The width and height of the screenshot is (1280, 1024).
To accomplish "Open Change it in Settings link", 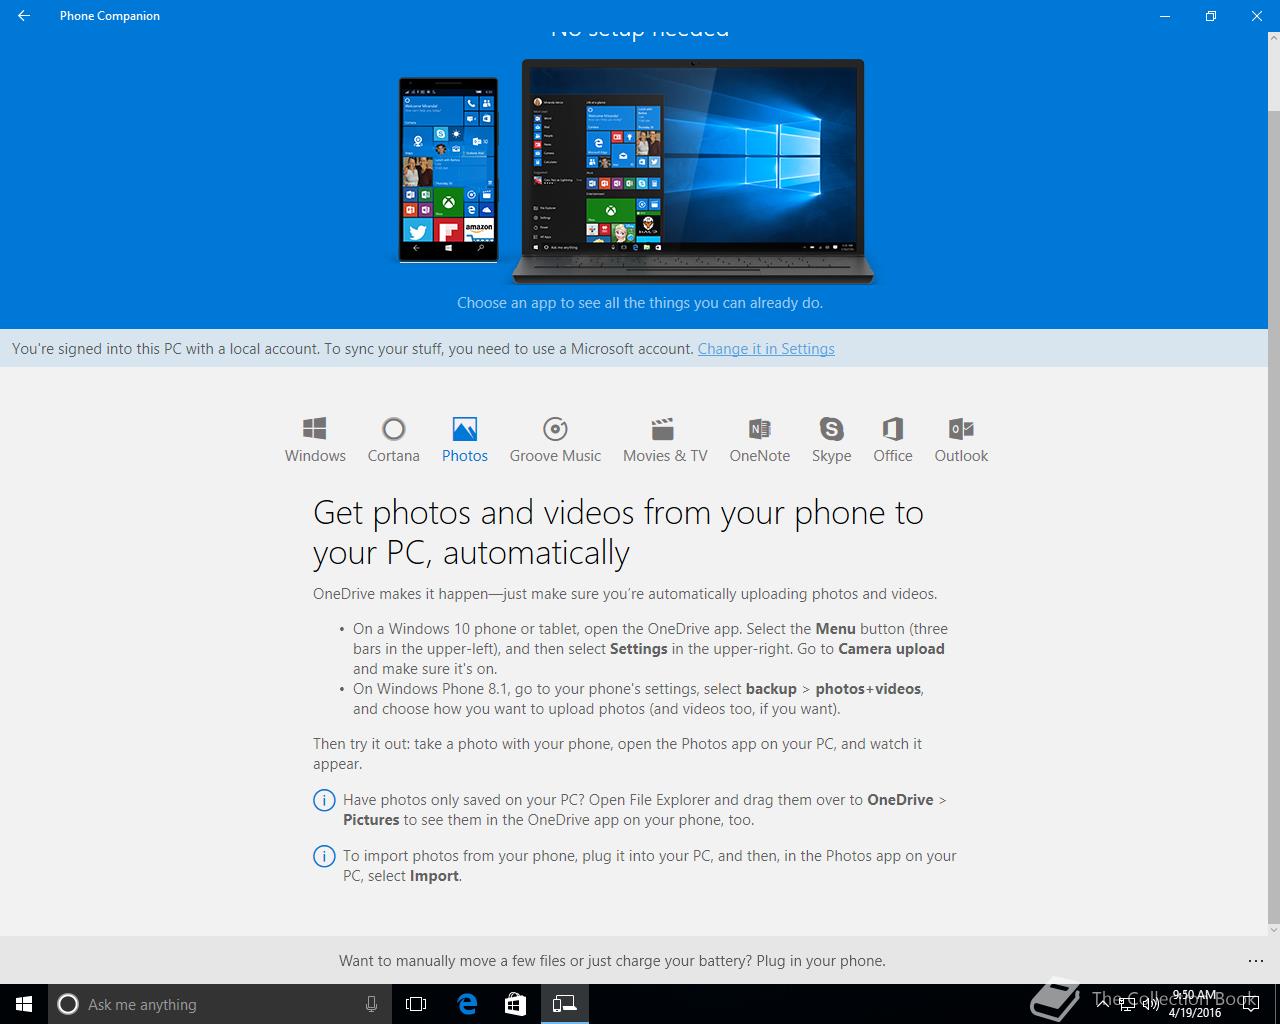I will [x=766, y=349].
